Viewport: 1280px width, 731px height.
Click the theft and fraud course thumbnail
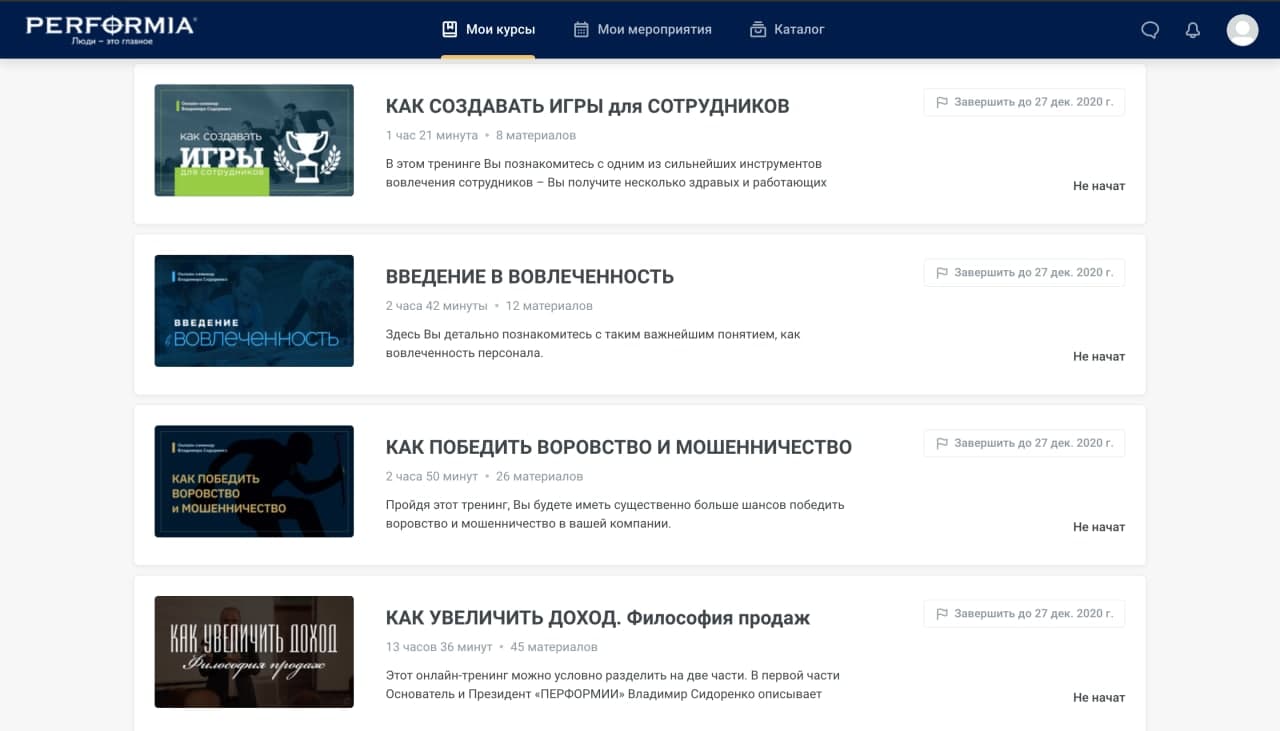coord(254,481)
